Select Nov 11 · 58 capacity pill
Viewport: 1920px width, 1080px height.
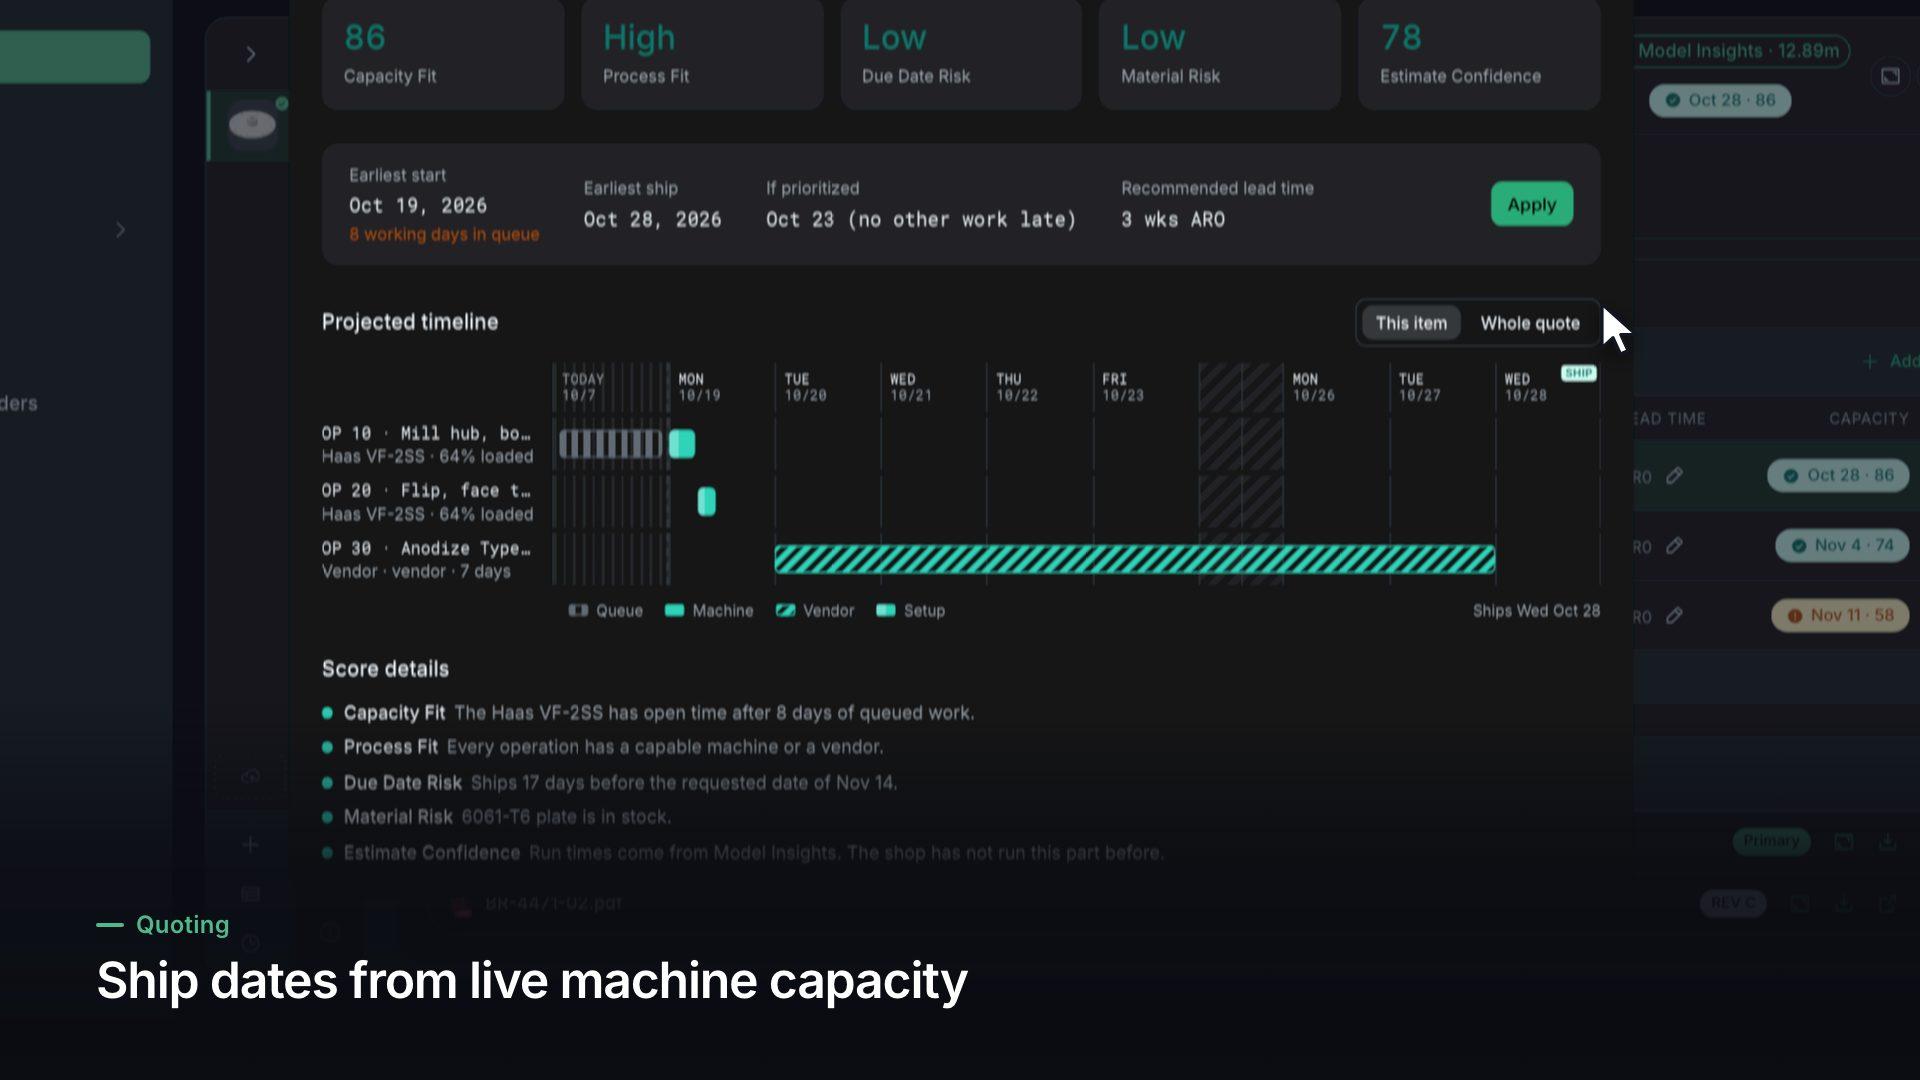pos(1840,616)
